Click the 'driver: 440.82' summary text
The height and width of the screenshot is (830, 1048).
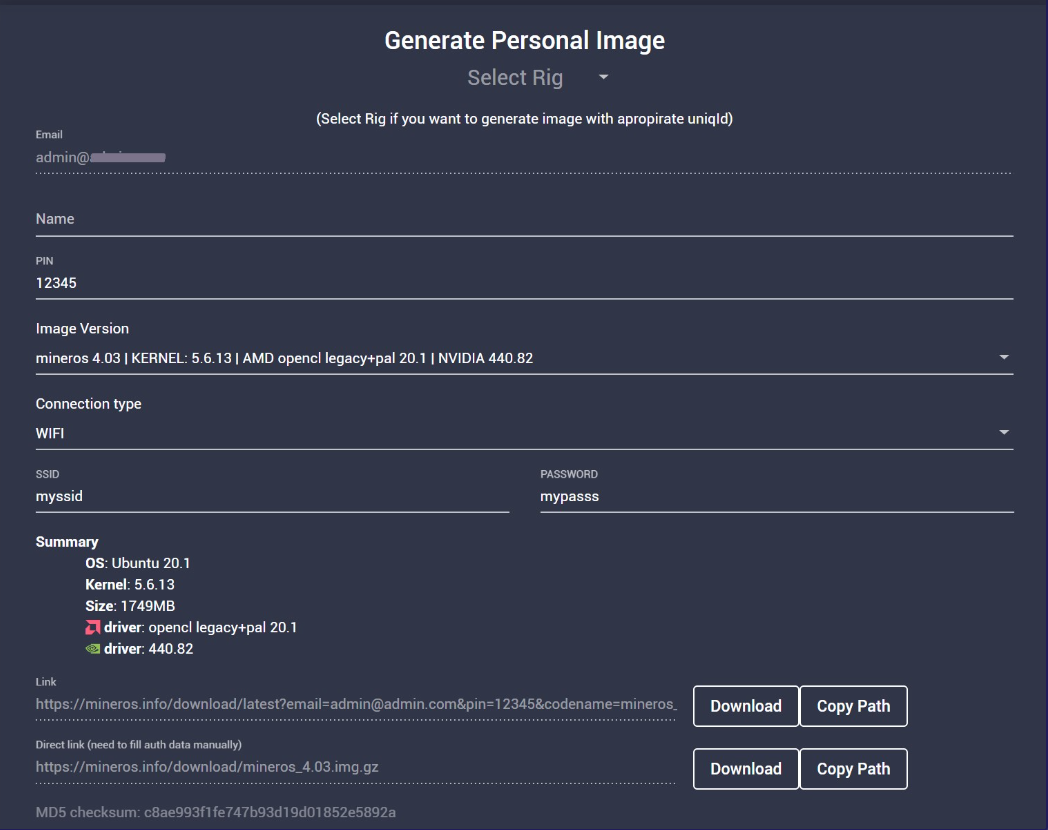(x=148, y=649)
